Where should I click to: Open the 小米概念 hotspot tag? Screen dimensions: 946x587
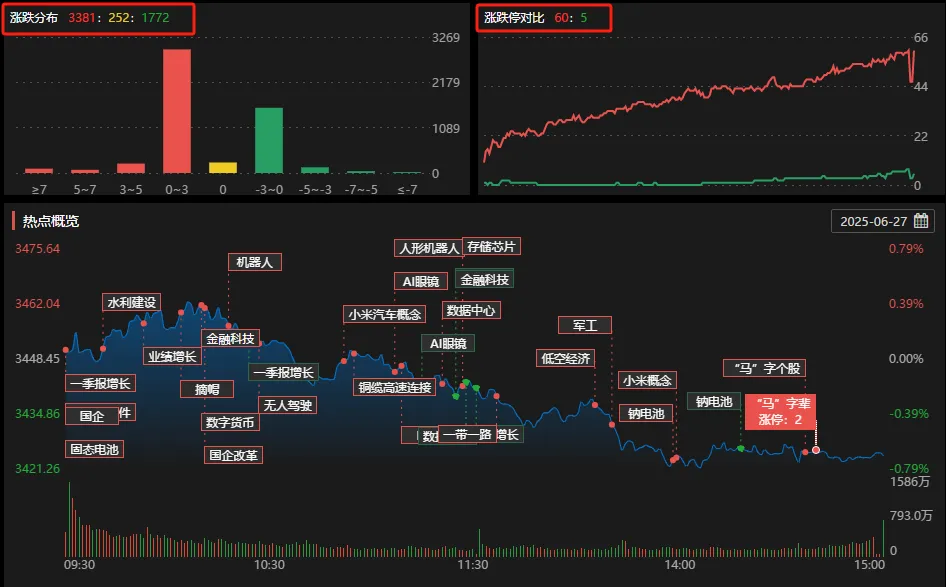click(x=647, y=380)
